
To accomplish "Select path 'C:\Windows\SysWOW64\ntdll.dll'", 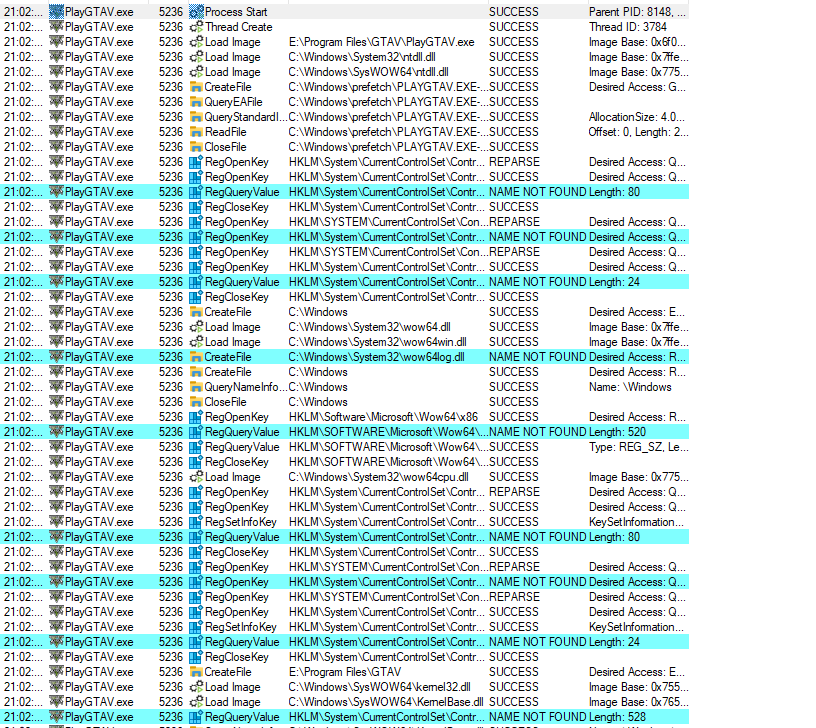I will tap(368, 72).
